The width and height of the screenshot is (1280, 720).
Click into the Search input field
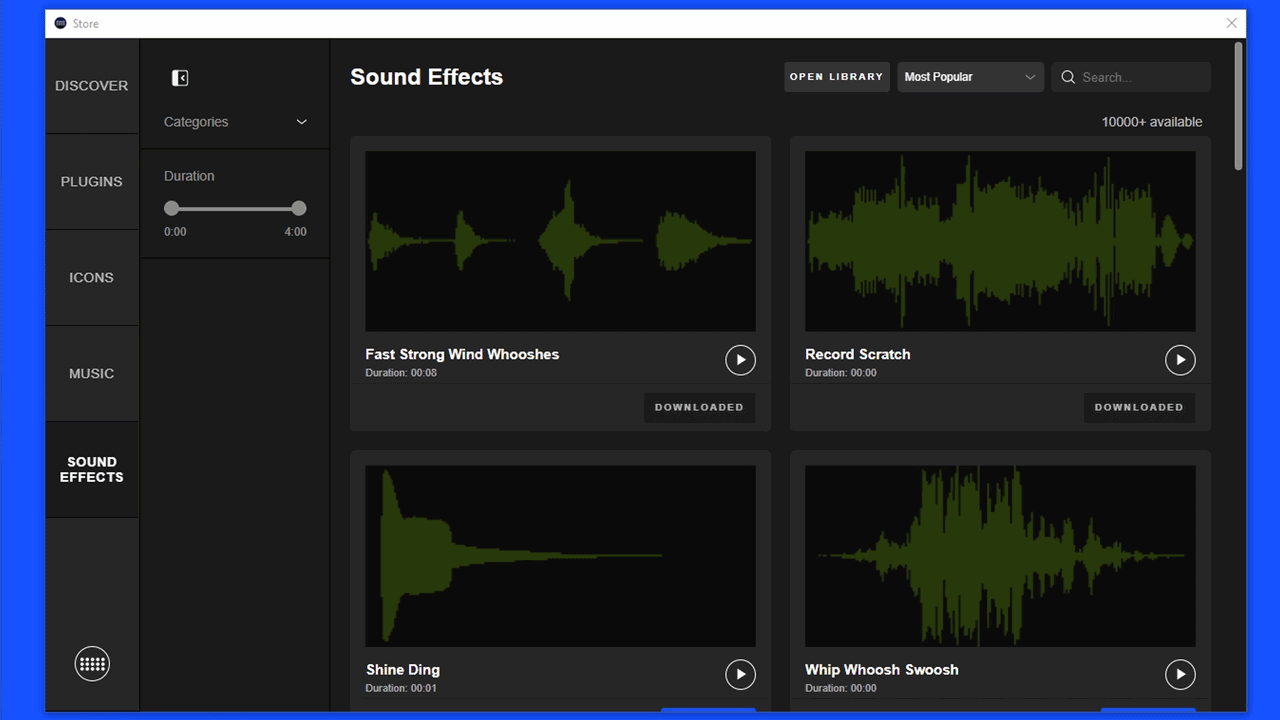pyautogui.click(x=1142, y=77)
